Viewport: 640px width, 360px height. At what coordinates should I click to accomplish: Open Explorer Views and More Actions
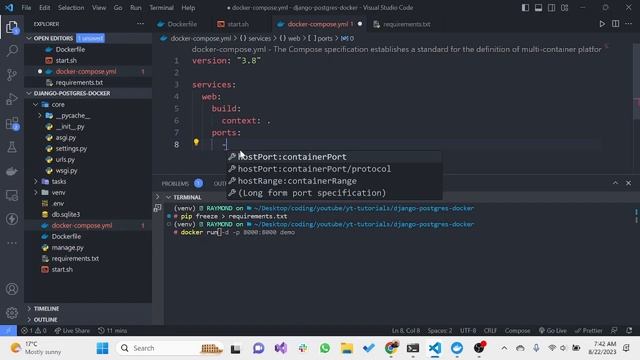pyautogui.click(x=140, y=24)
